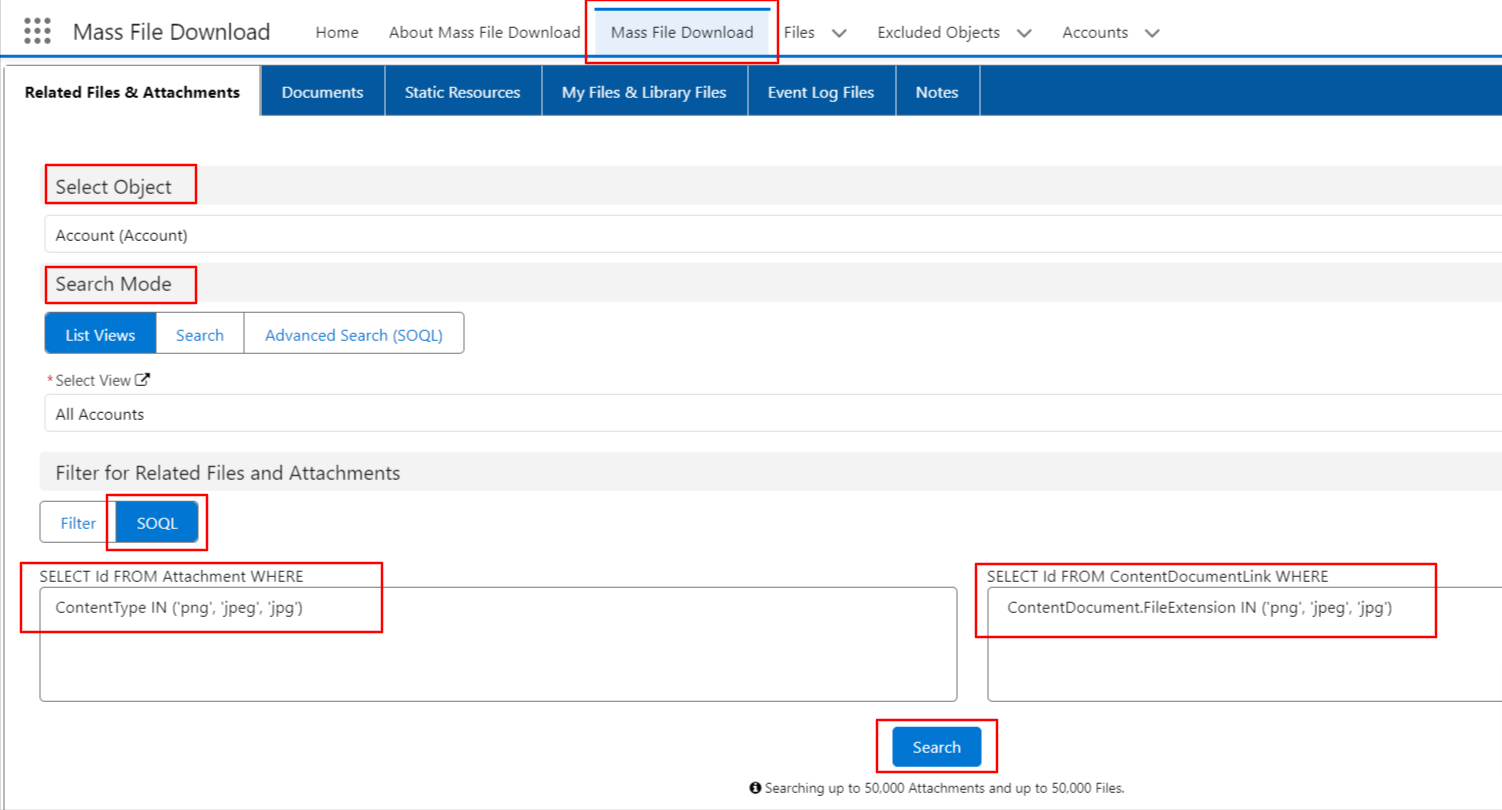The image size is (1502, 810).
Task: Select the SOQL filter option
Action: point(157,523)
